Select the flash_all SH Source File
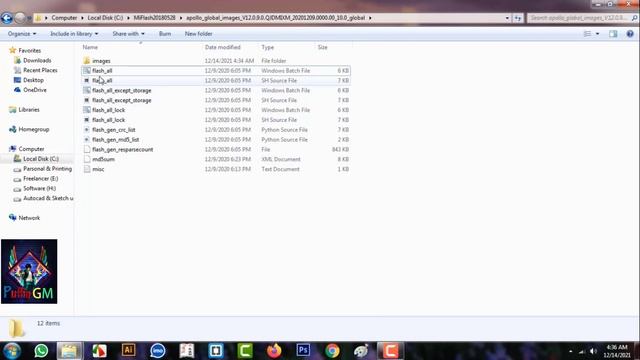640x360 pixels. pos(216,80)
